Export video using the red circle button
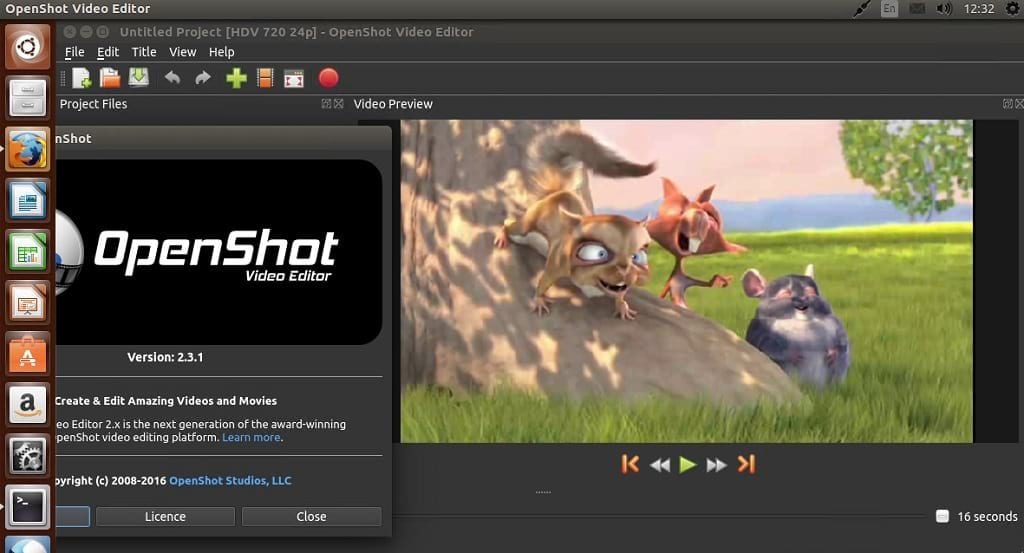This screenshot has width=1024, height=553. point(328,78)
